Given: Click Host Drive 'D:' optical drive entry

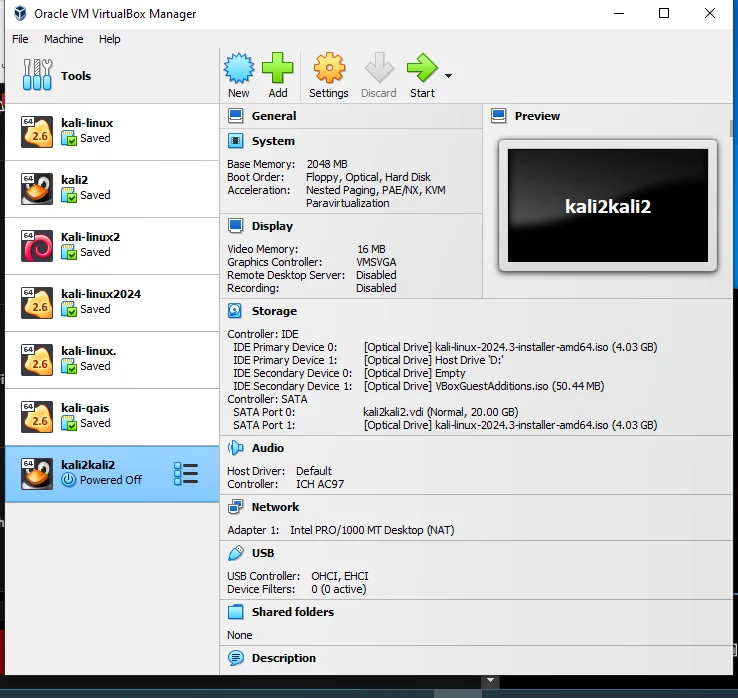Looking at the screenshot, I should 433,360.
